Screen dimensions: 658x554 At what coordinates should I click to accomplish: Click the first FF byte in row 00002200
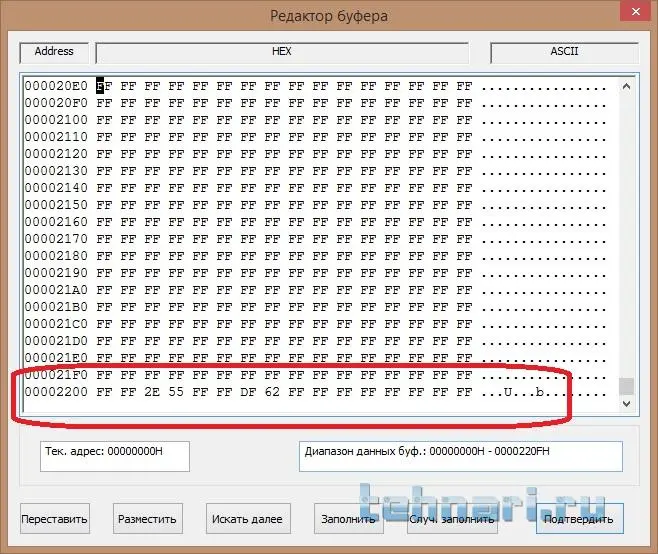[104, 392]
